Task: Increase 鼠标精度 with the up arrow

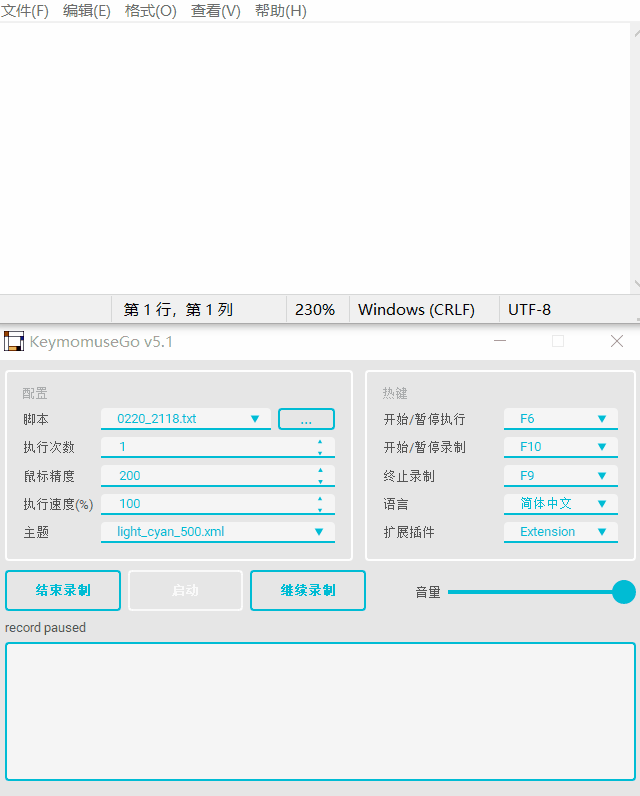Action: pyautogui.click(x=320, y=471)
